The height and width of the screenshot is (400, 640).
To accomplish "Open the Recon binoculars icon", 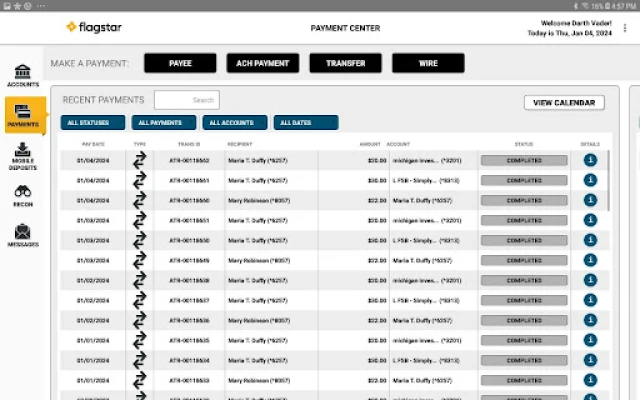I will click(x=22, y=195).
